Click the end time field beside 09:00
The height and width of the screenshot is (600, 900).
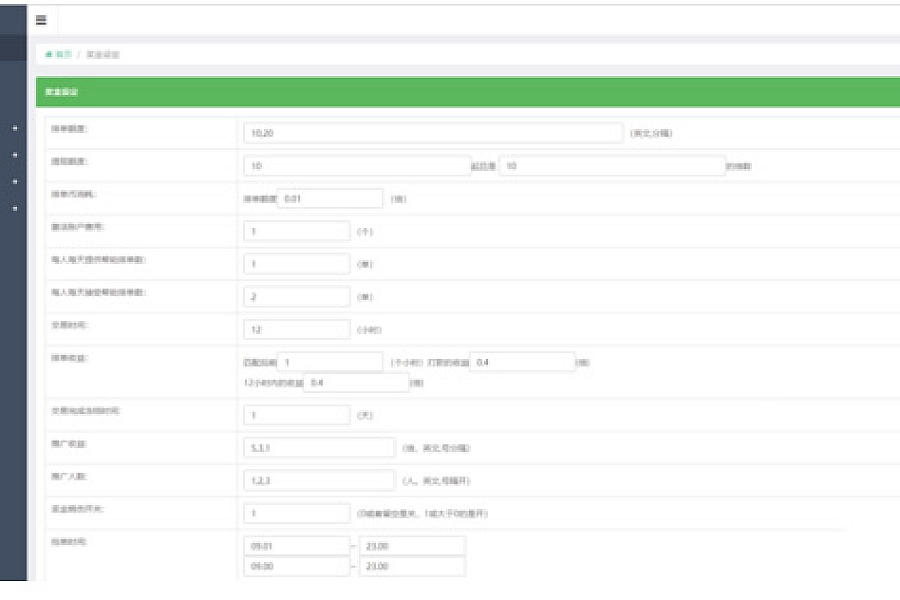point(412,566)
